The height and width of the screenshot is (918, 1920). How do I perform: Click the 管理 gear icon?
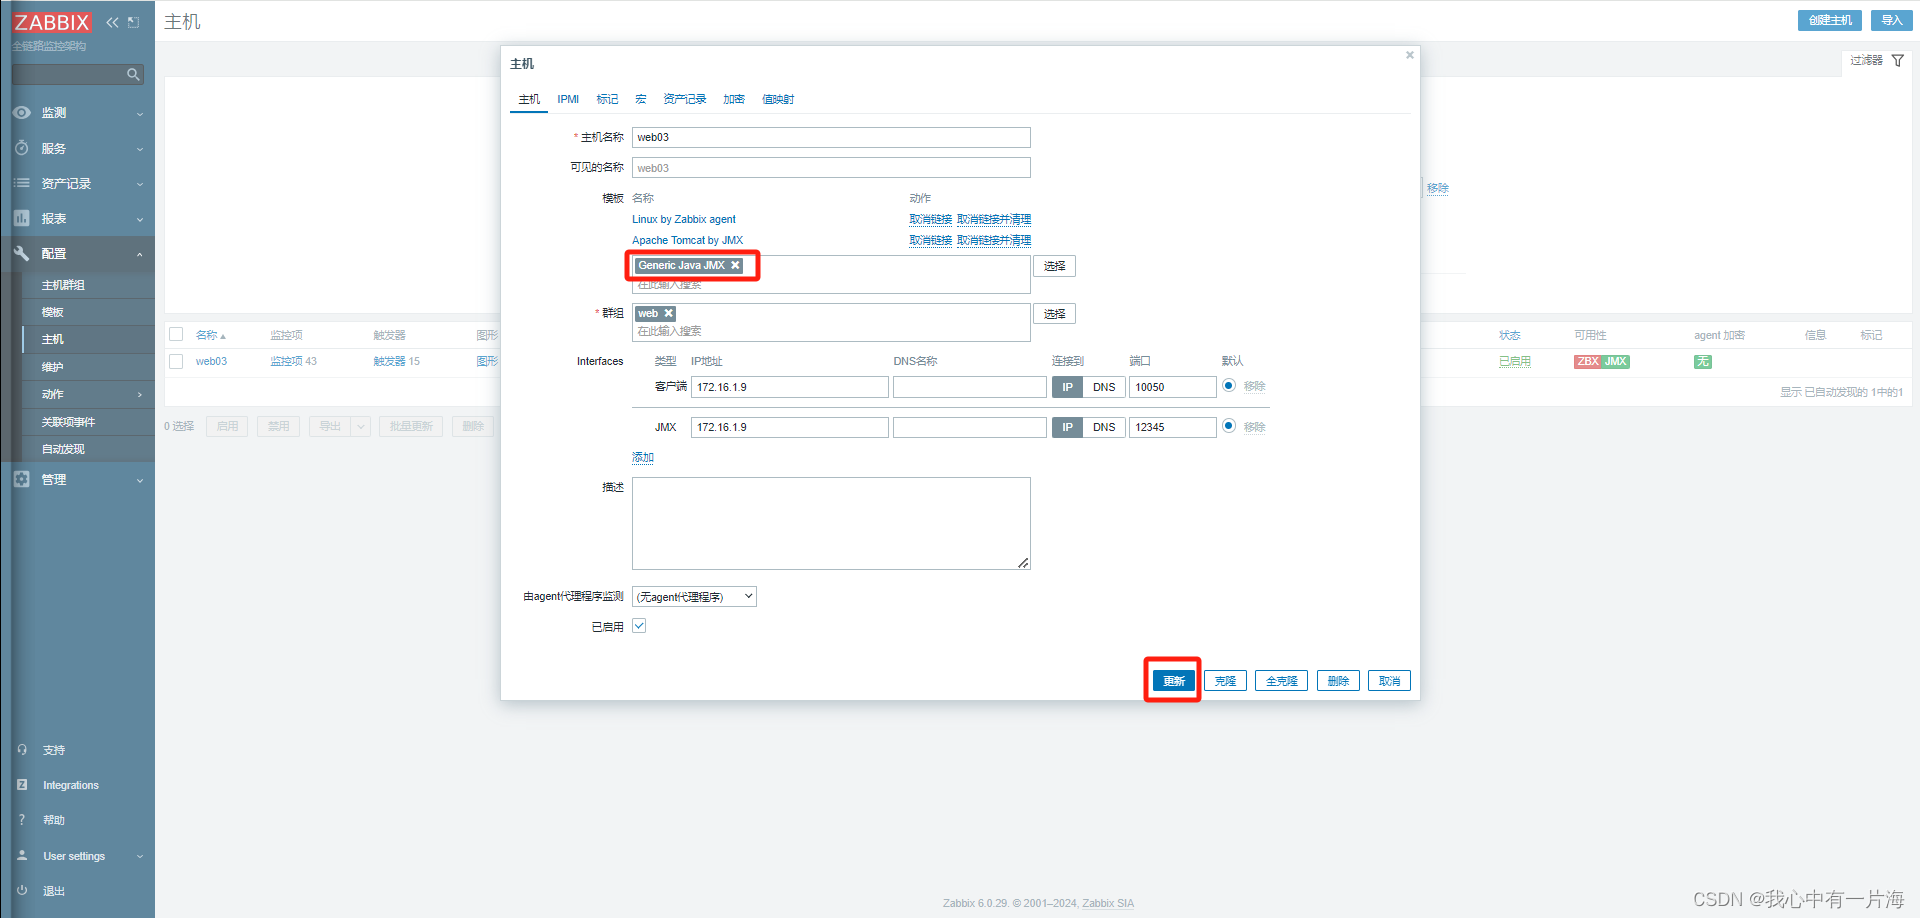22,479
